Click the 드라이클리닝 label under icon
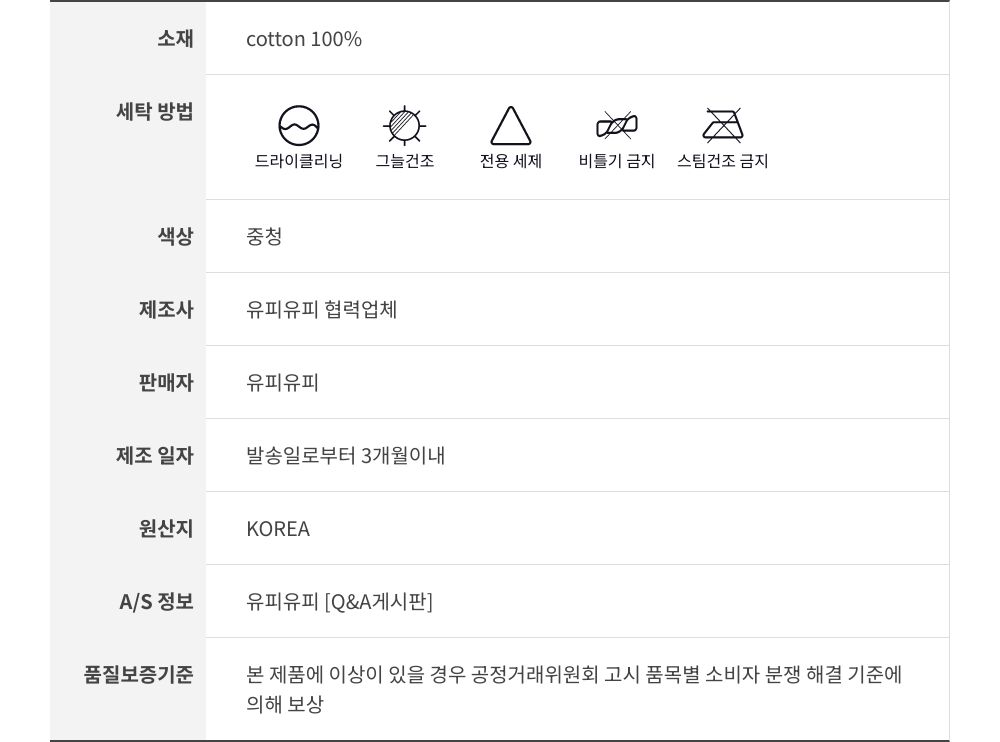The image size is (1000, 742). 299,161
